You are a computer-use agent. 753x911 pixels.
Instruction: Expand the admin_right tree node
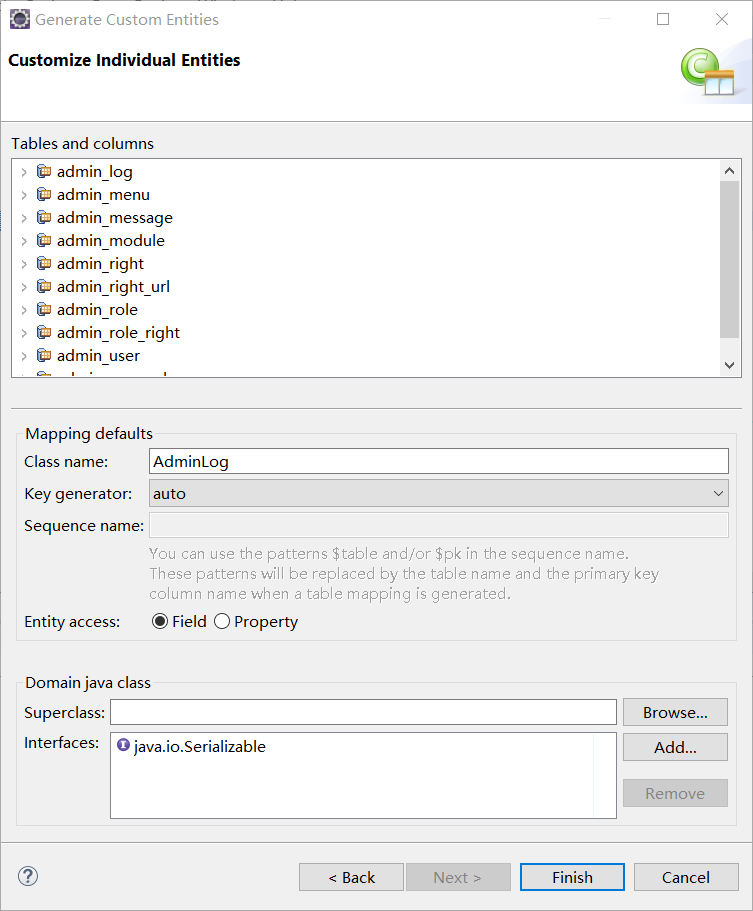[x=24, y=264]
